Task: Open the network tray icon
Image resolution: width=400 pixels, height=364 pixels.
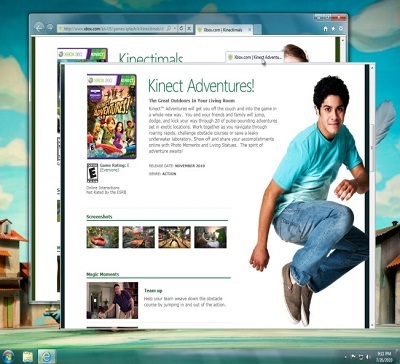Action: pos(361,357)
